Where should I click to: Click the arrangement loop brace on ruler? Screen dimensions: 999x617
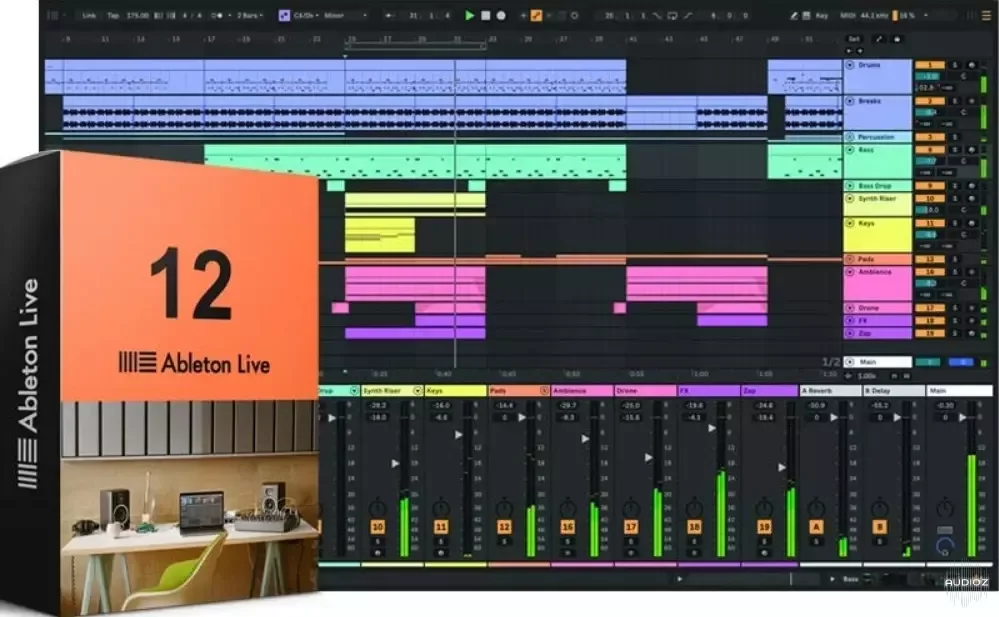(x=415, y=46)
